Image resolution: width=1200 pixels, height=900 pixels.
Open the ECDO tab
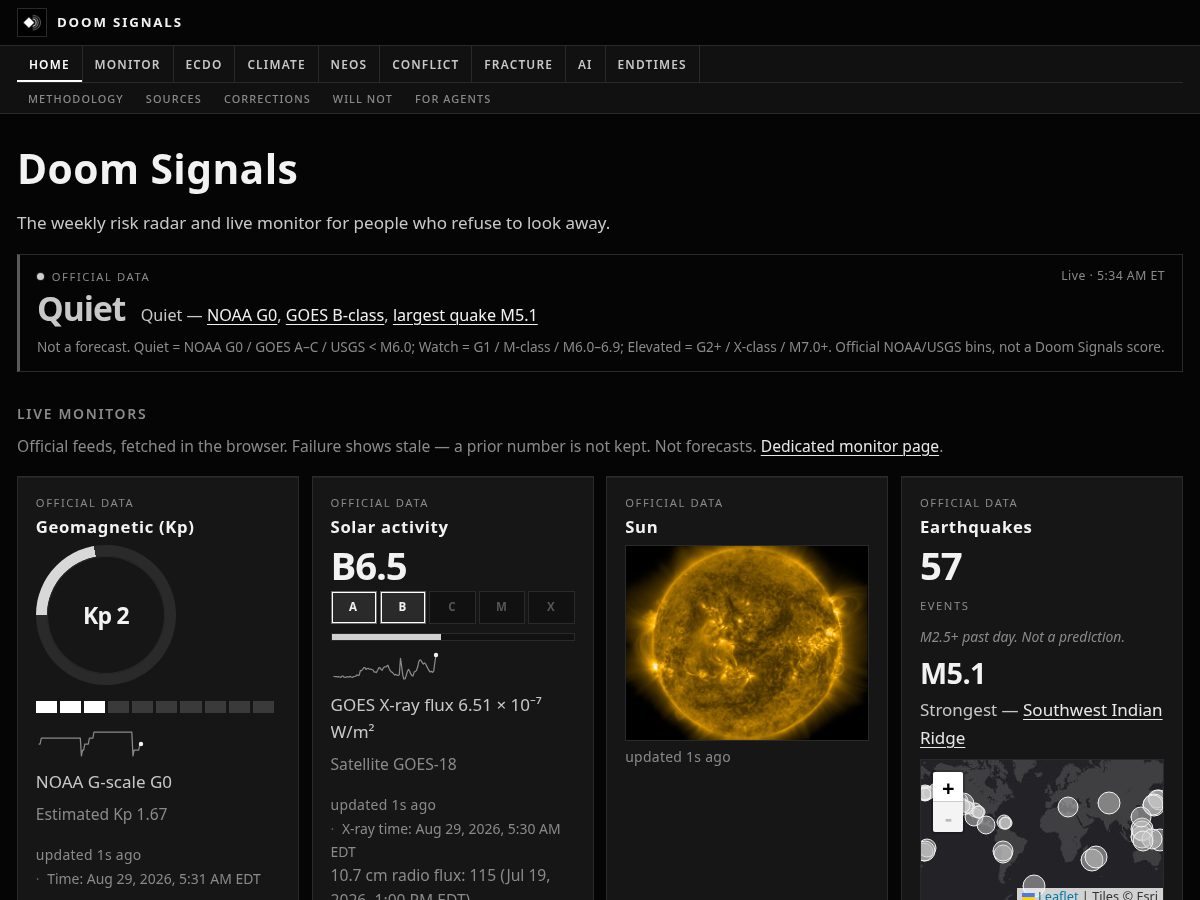[204, 64]
